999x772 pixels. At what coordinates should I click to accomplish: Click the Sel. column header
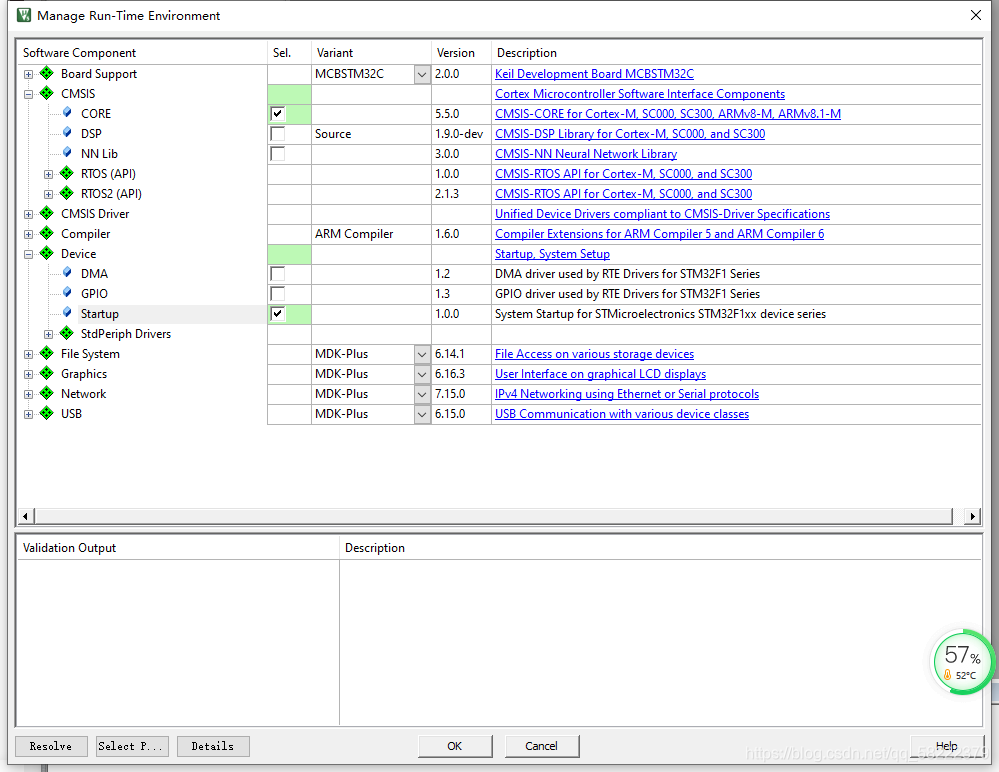pyautogui.click(x=289, y=52)
